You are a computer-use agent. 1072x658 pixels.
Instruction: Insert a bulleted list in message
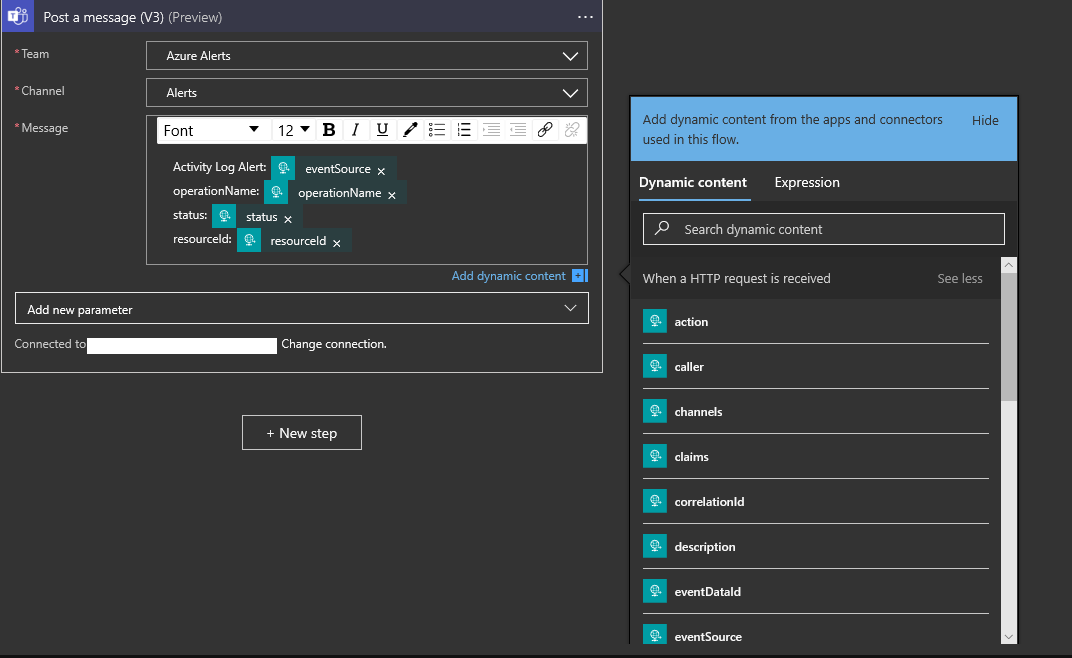point(437,130)
